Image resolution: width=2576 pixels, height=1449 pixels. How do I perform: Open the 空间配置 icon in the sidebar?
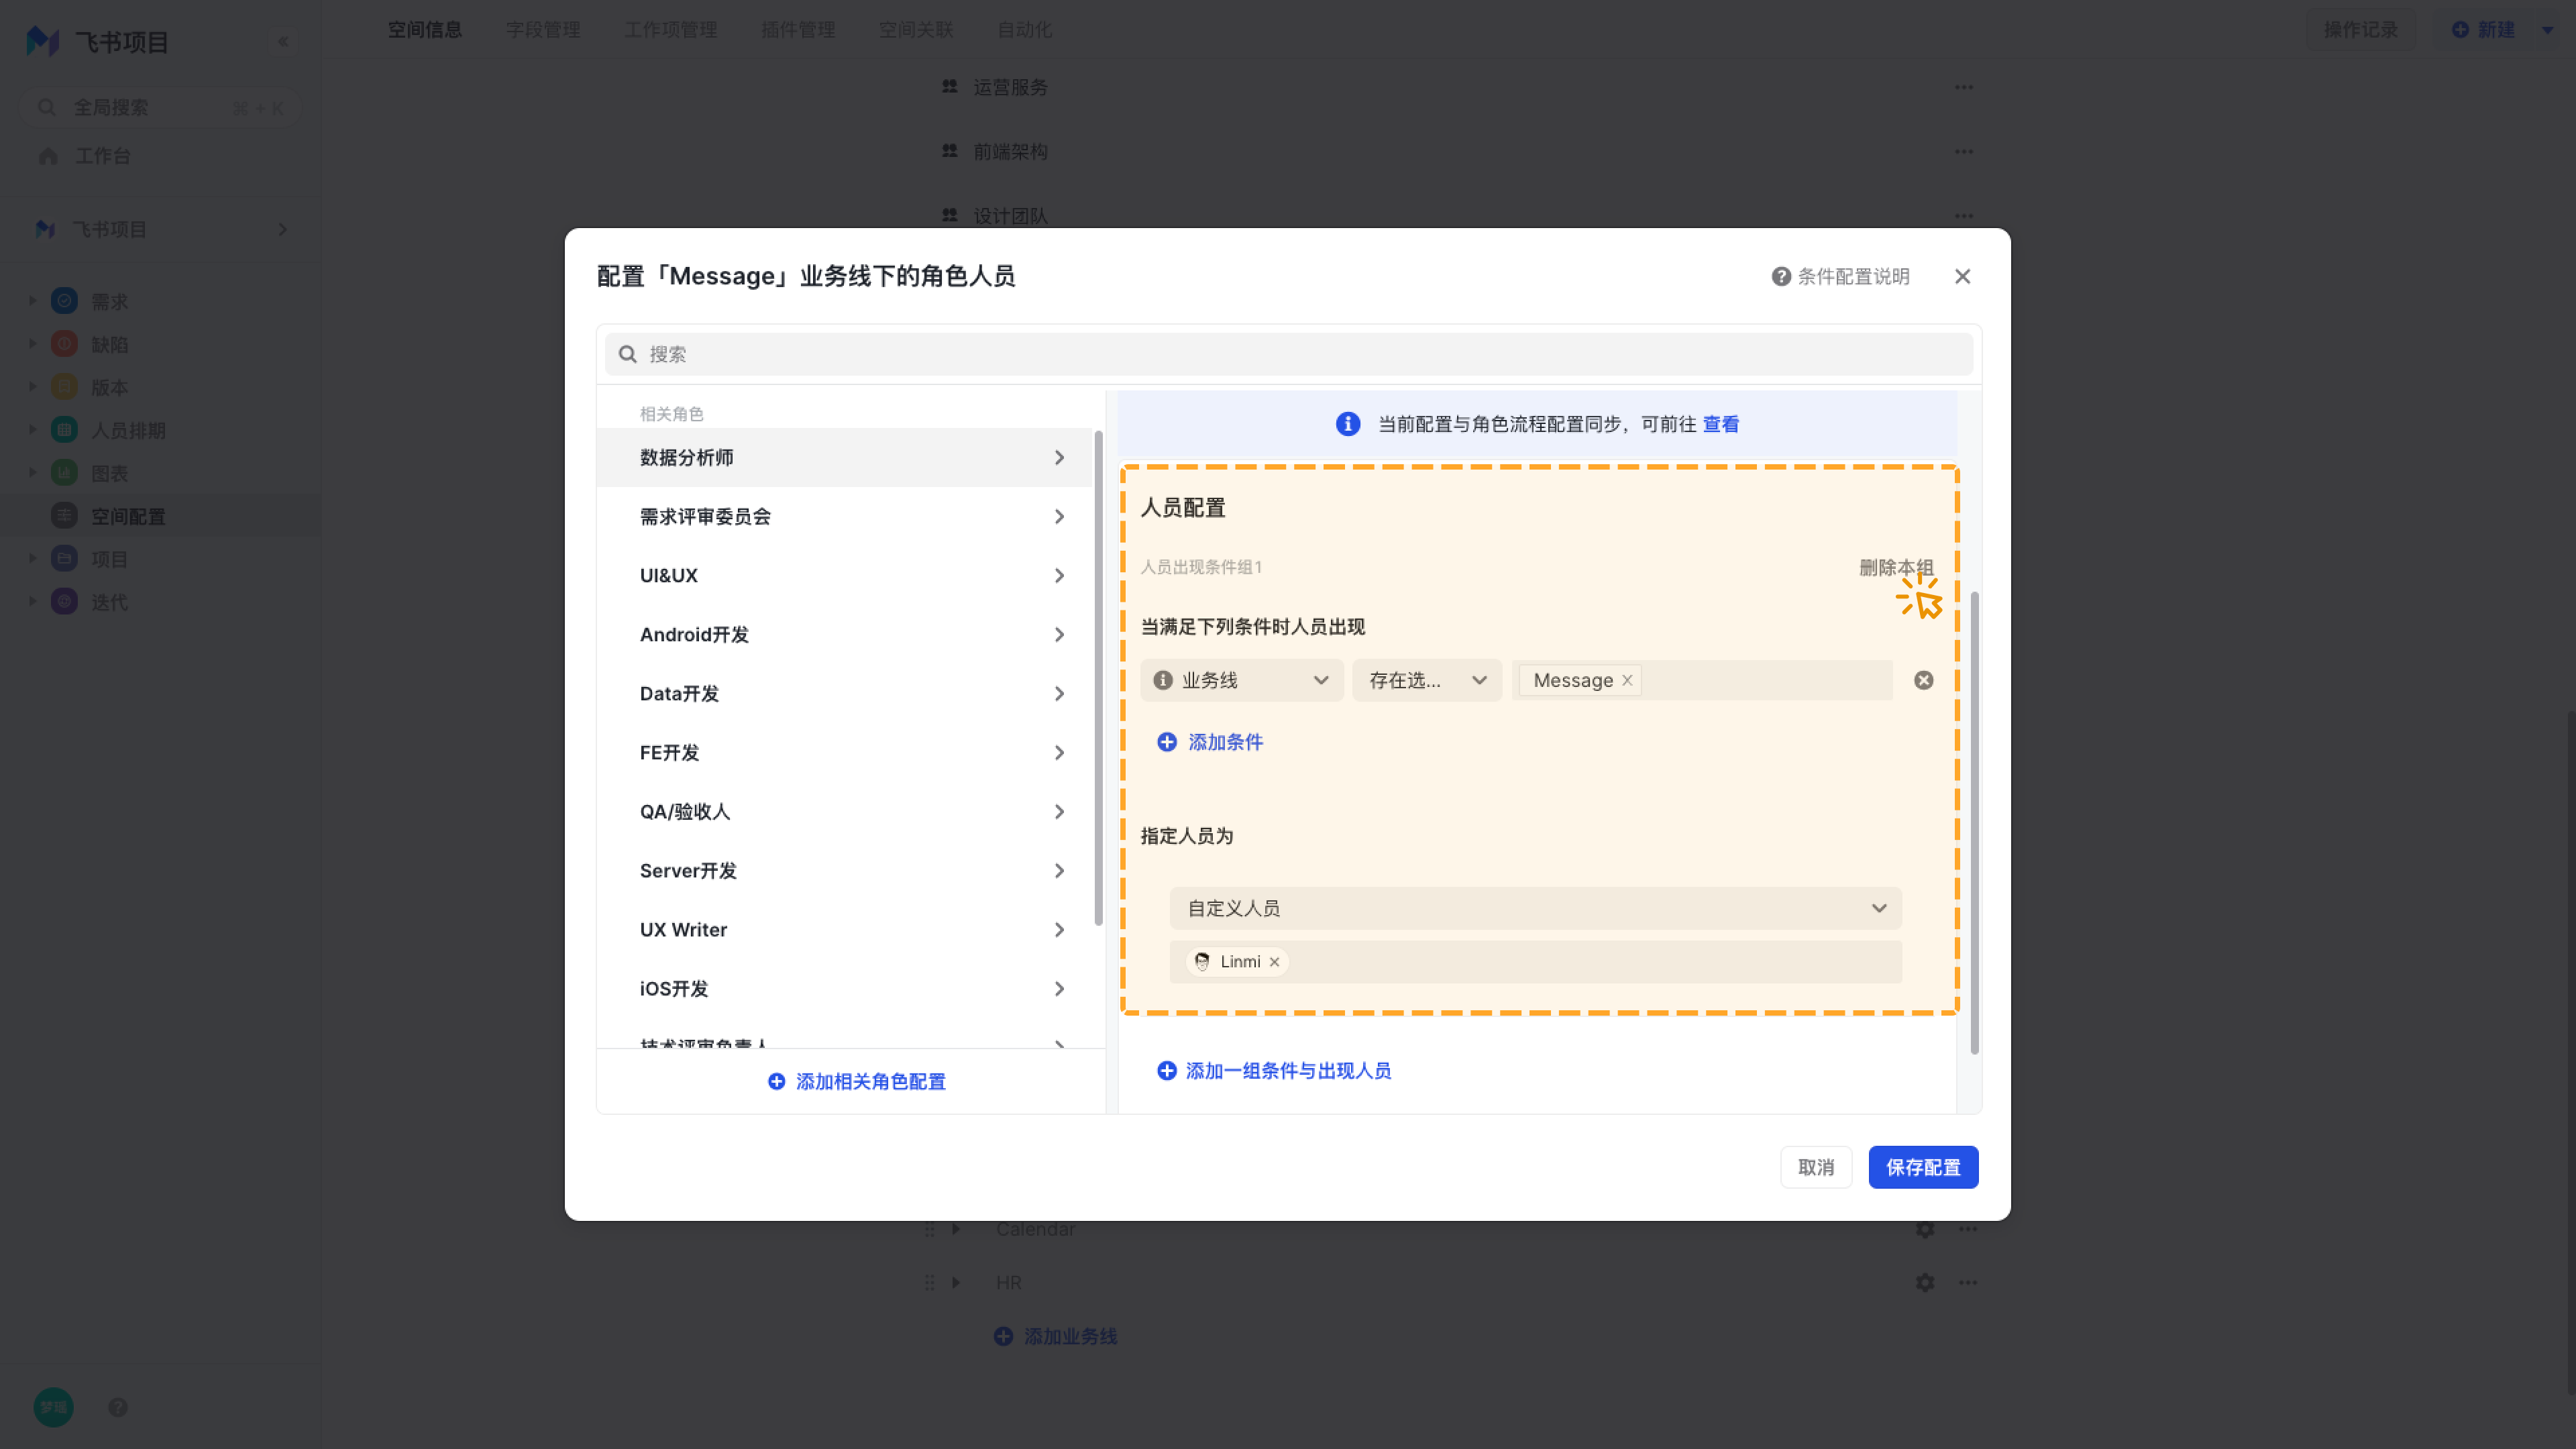coord(64,516)
